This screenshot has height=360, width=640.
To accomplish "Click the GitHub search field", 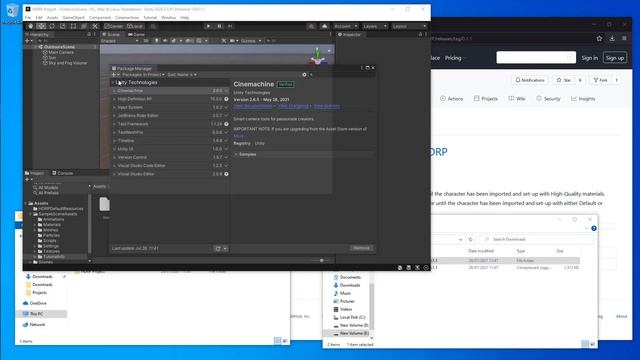I will click(x=536, y=58).
